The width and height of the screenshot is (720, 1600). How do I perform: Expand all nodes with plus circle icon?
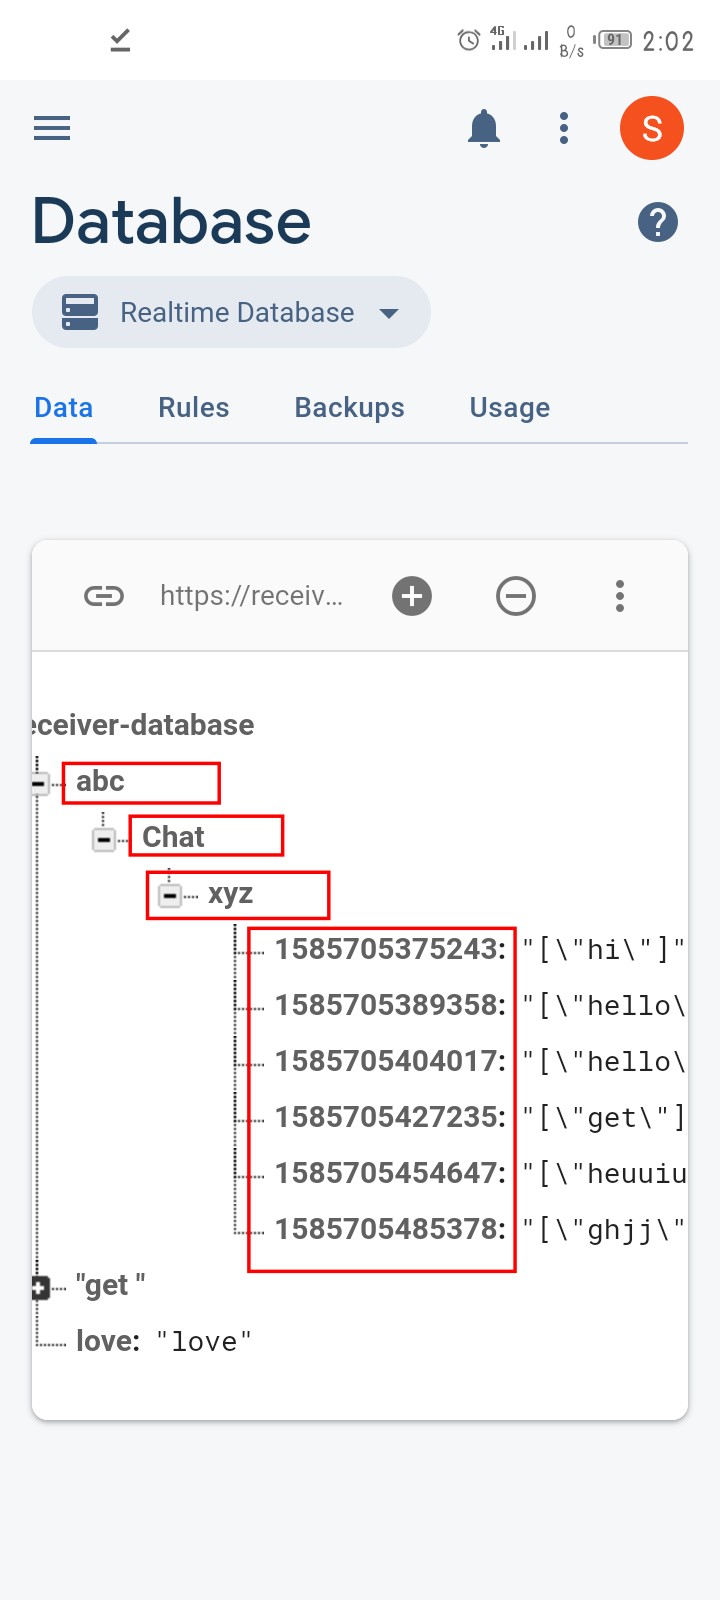(x=412, y=597)
